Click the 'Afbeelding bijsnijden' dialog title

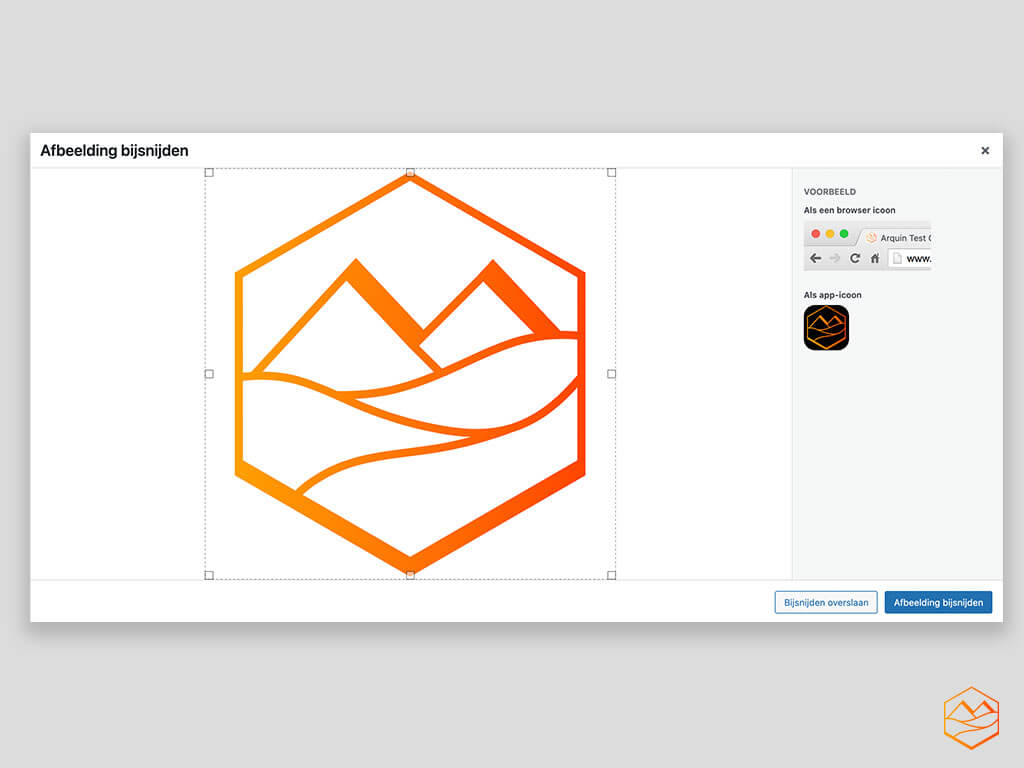click(114, 151)
